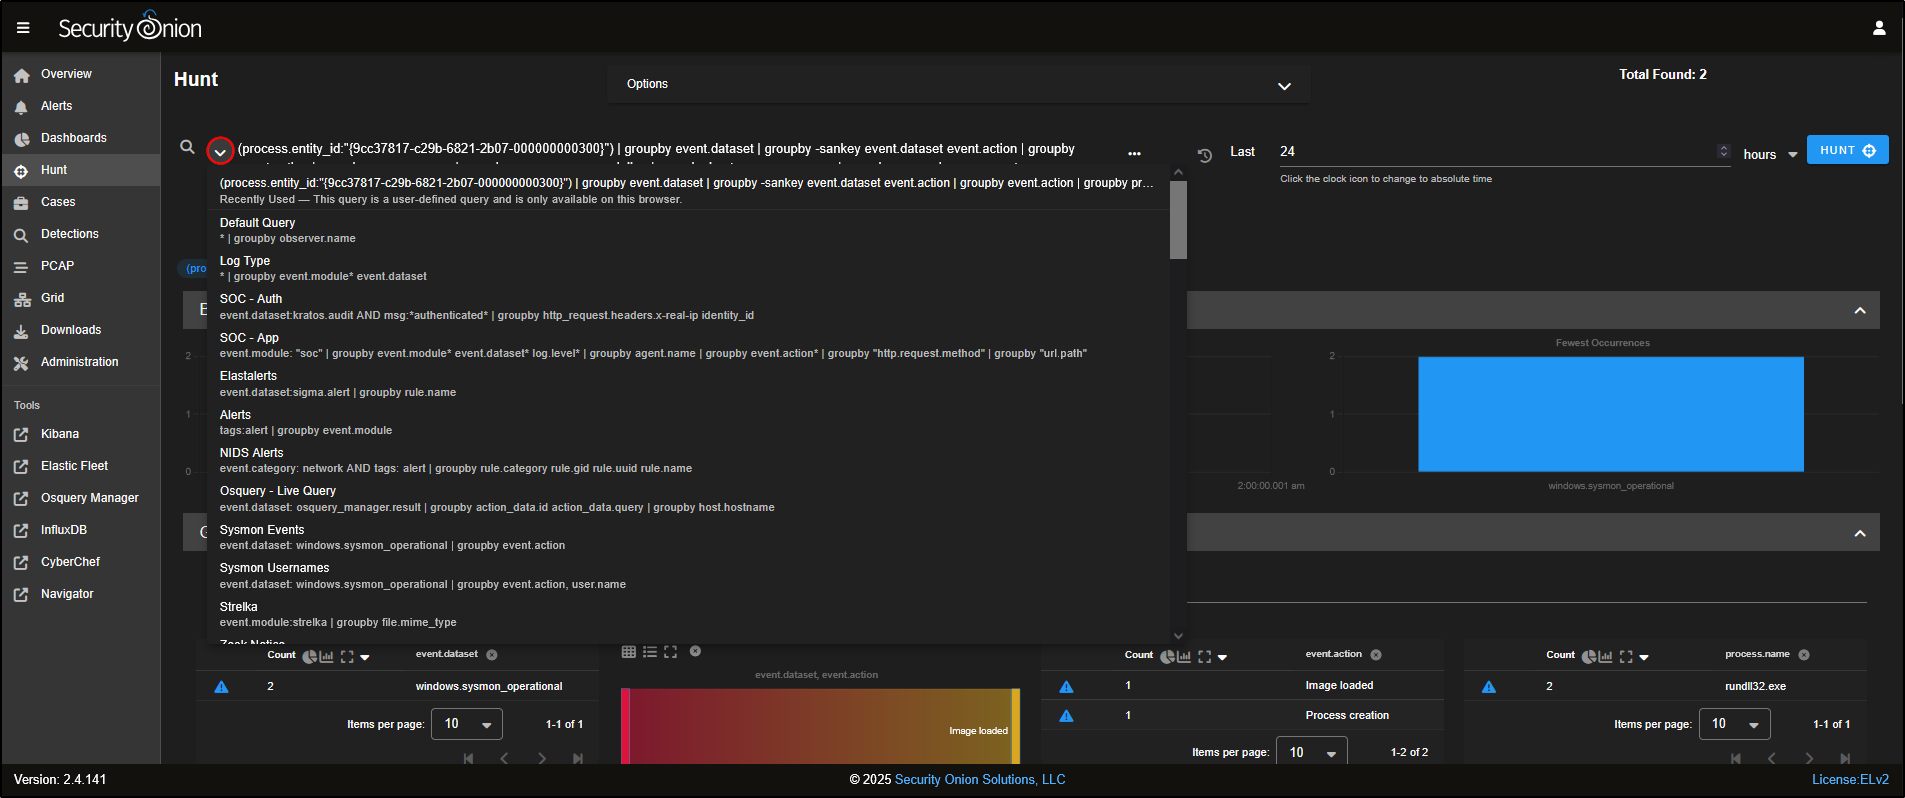Open the hours time unit dropdown
Screen dimensions: 1905x798
click(x=1770, y=155)
